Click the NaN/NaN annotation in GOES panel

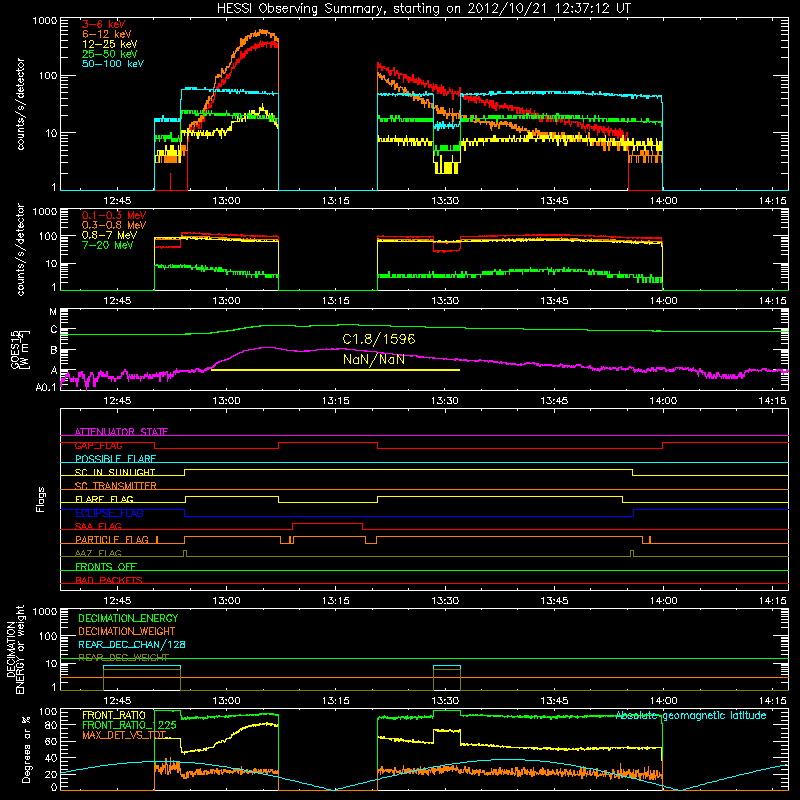[x=373, y=359]
